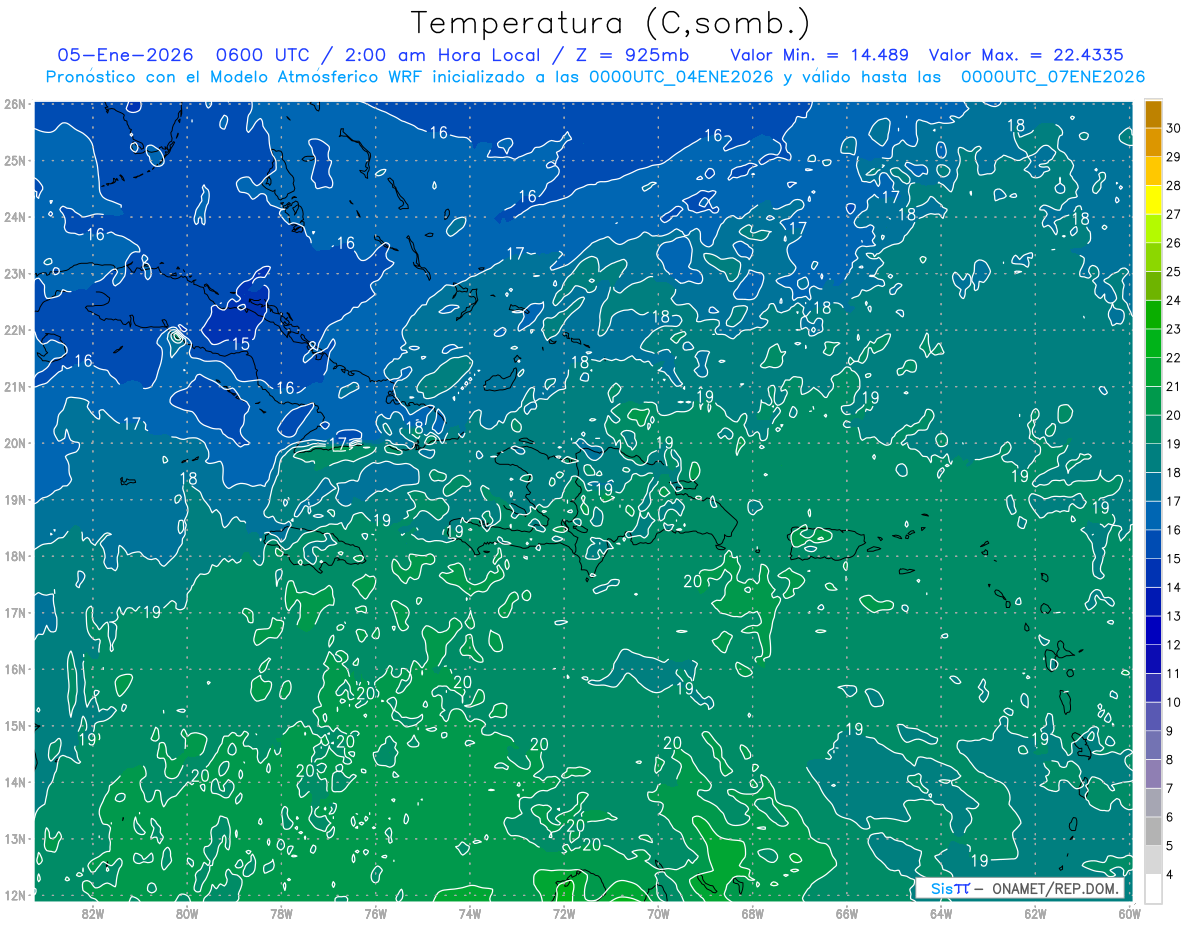Click the 15N latitude axis label
The width and height of the screenshot is (1200, 927).
click(14, 725)
